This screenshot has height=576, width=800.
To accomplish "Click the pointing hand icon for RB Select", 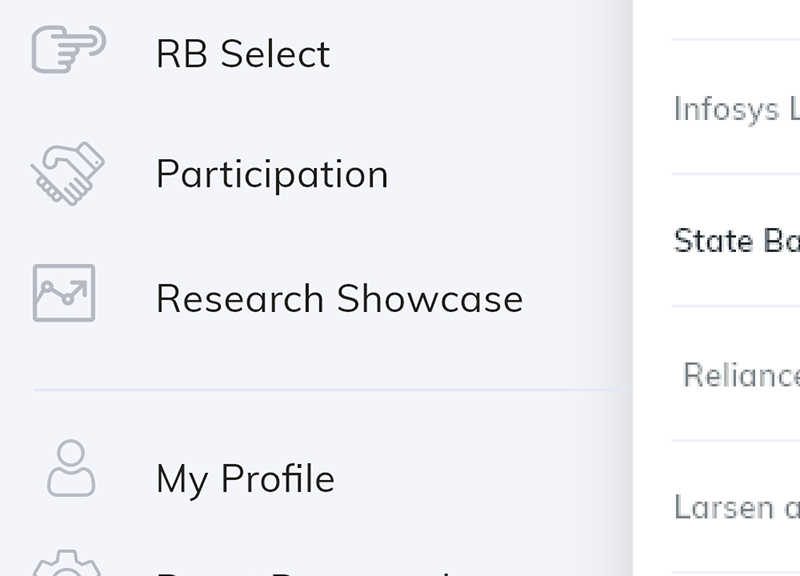I will click(68, 49).
